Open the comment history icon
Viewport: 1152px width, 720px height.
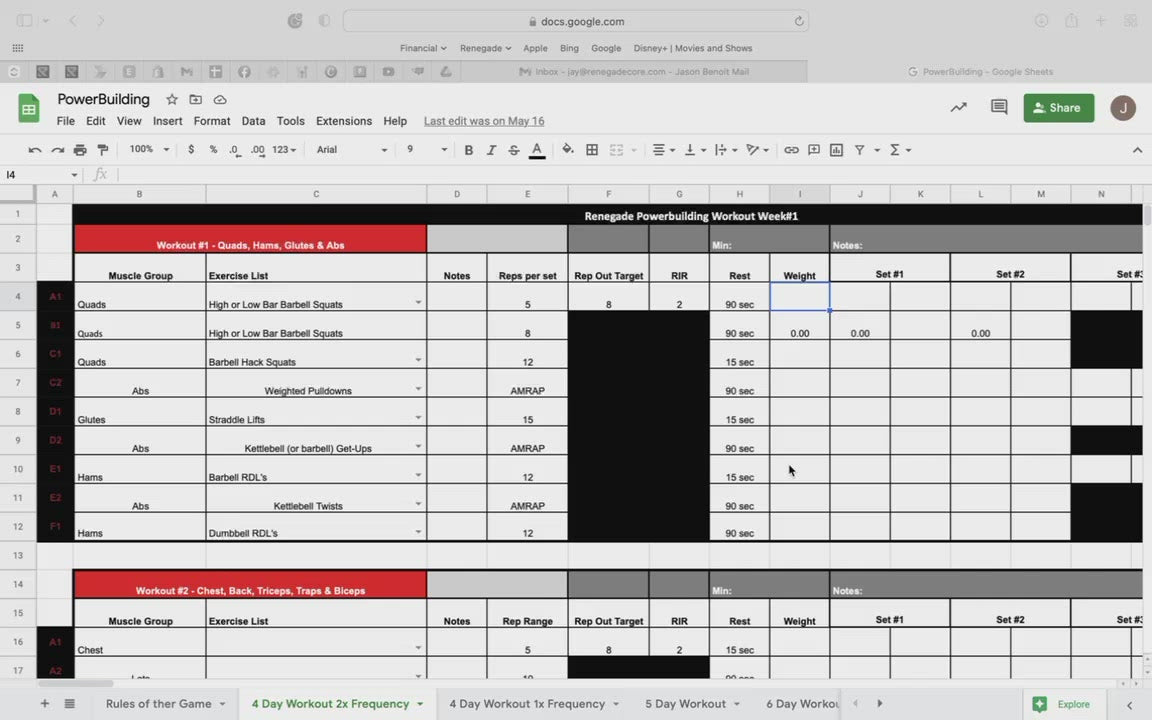coord(998,107)
